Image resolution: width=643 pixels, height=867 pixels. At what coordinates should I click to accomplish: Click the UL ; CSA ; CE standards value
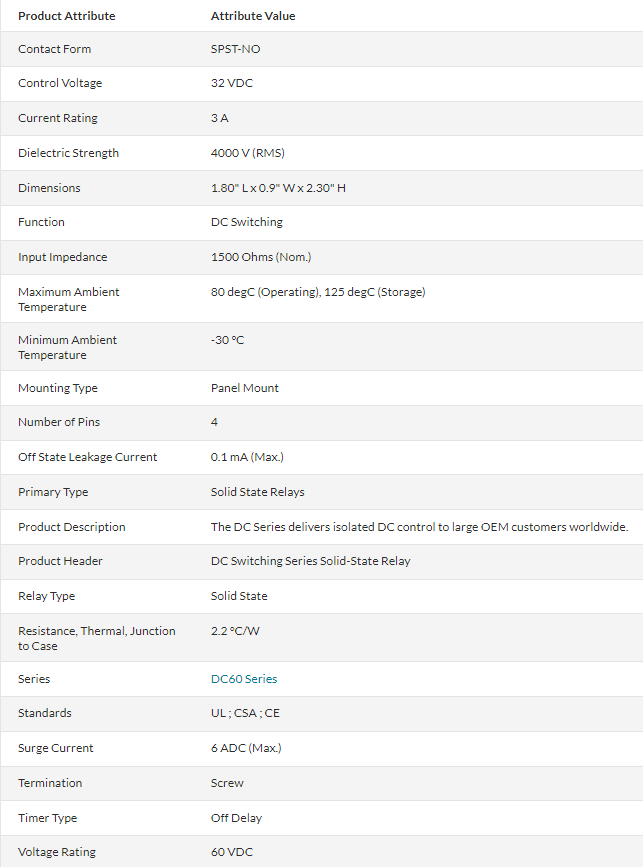(245, 713)
